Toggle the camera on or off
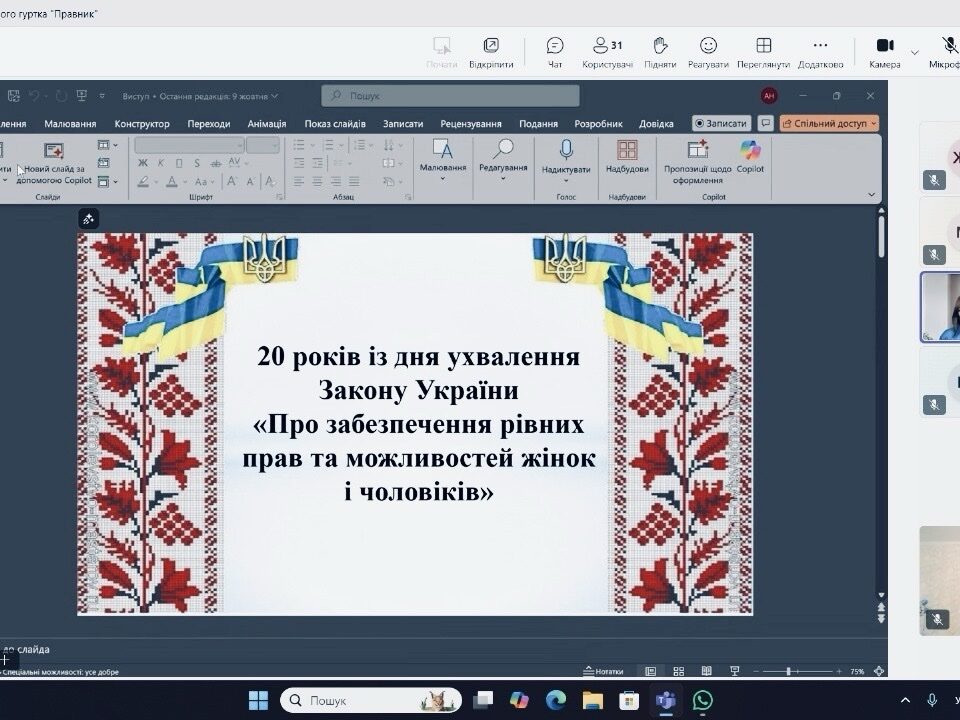 884,52
